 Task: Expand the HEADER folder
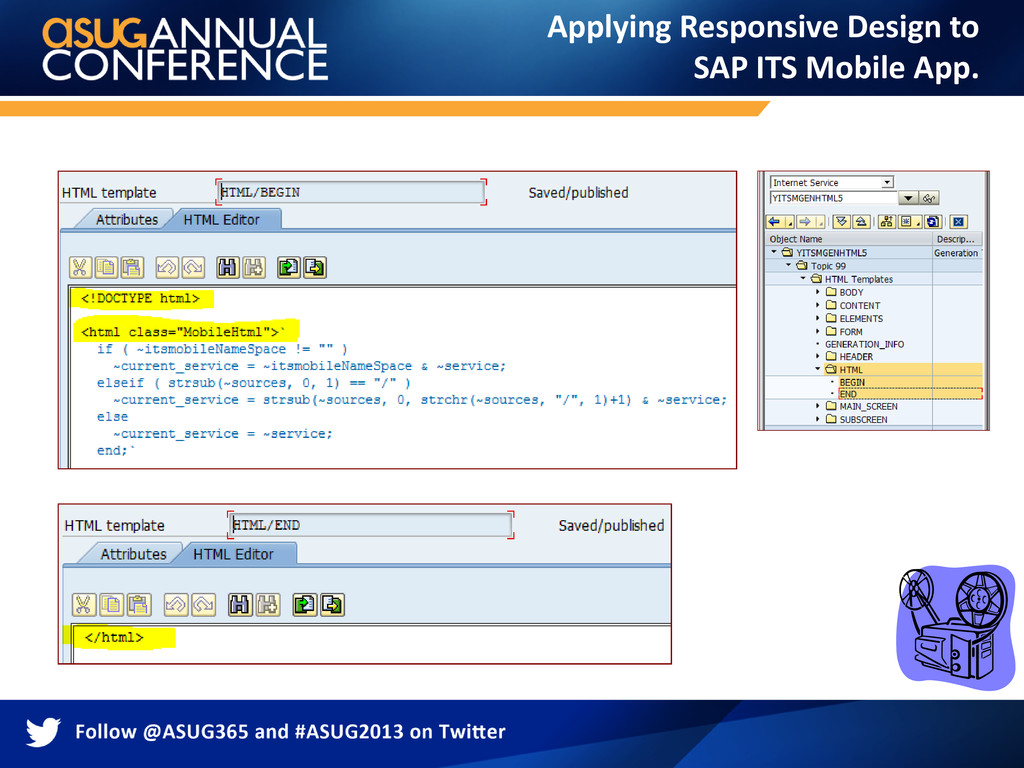[x=818, y=356]
